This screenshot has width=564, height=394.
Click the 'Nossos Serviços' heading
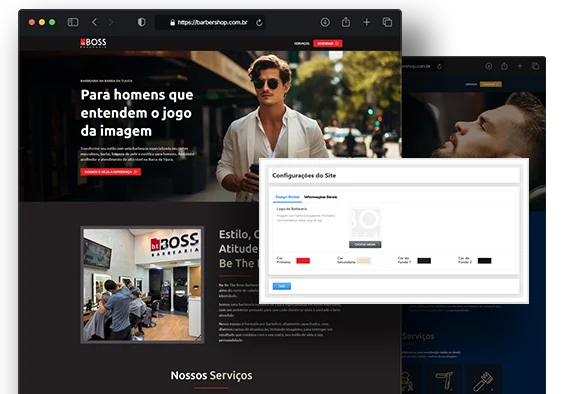(x=212, y=375)
